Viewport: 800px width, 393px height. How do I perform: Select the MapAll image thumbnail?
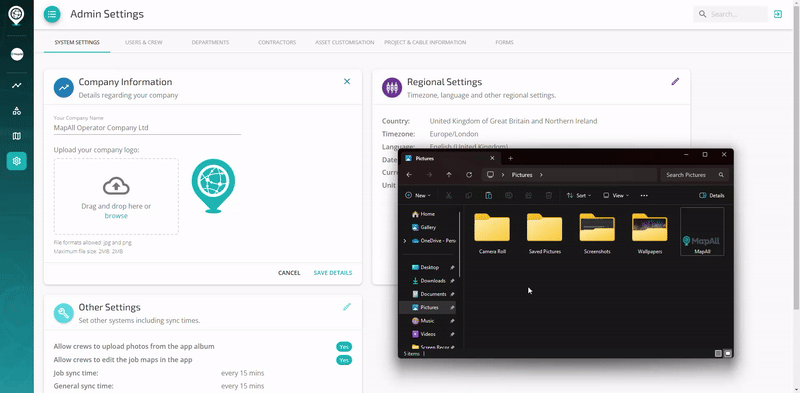tap(702, 231)
